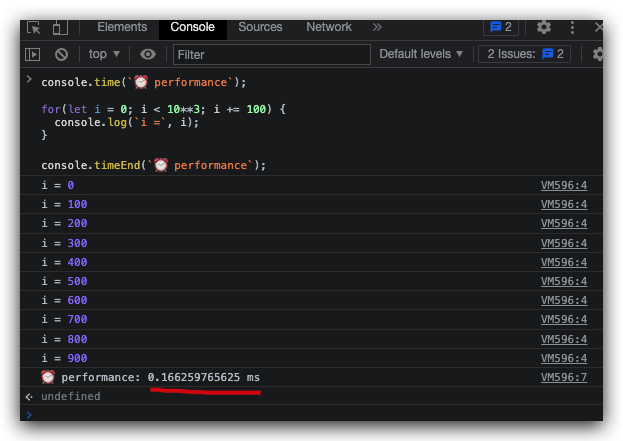Open DevTools settings gear in the tab bar

(544, 27)
